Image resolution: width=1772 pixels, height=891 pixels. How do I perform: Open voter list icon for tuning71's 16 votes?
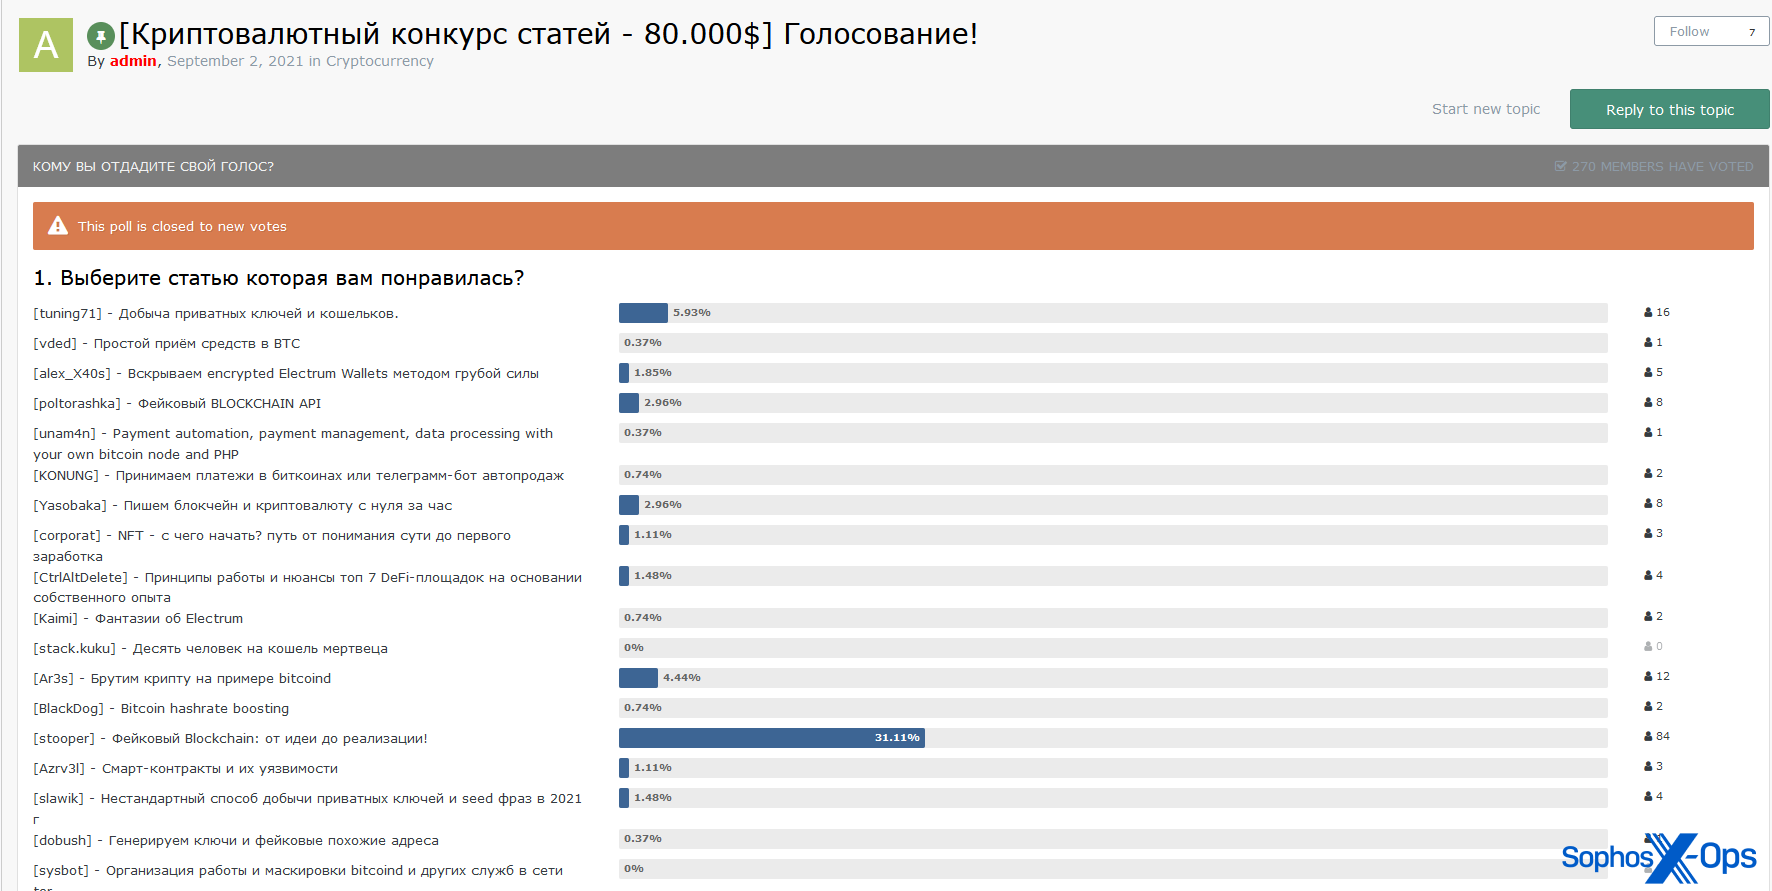click(x=1648, y=313)
